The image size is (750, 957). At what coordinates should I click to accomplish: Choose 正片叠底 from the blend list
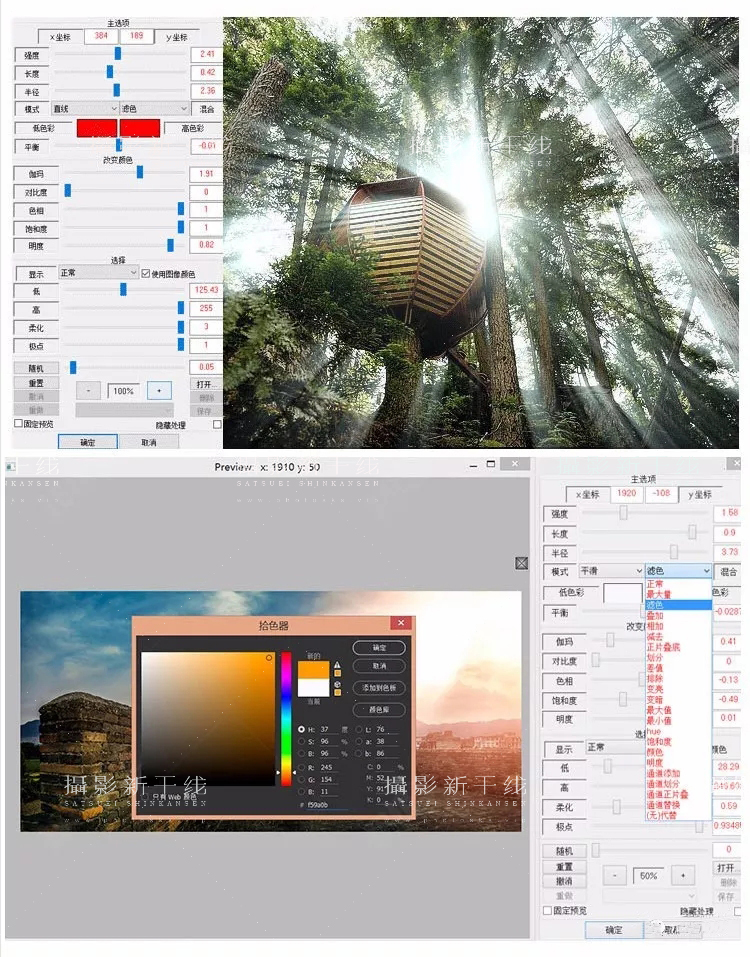(x=663, y=647)
